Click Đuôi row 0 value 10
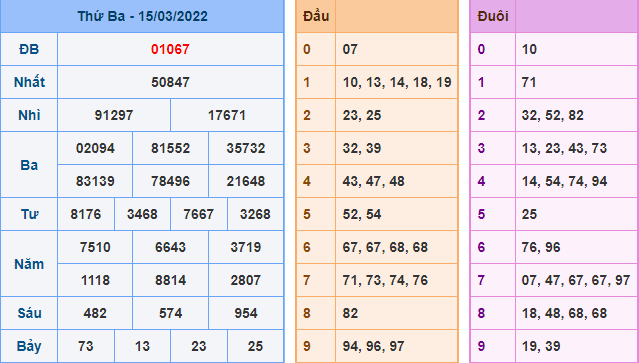The height and width of the screenshot is (363, 639). [529, 49]
